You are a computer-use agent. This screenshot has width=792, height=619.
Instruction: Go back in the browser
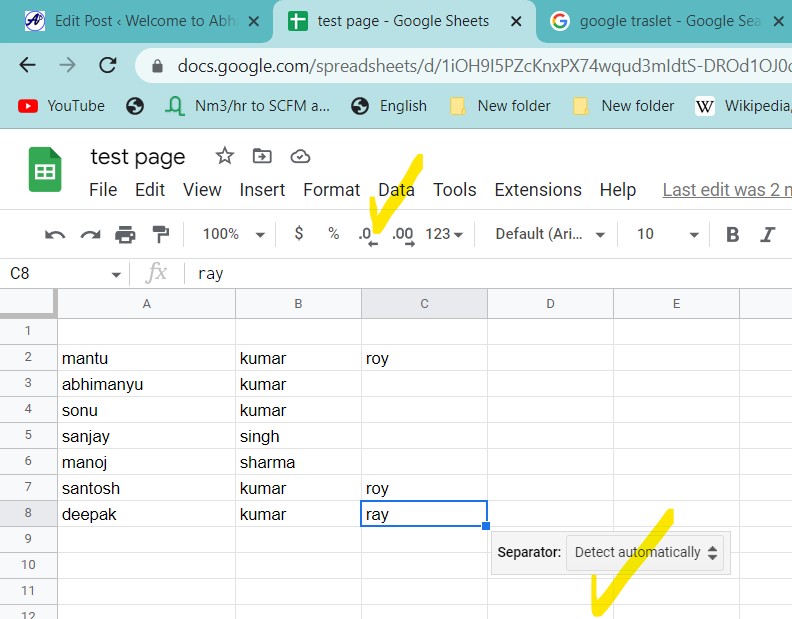[27, 65]
